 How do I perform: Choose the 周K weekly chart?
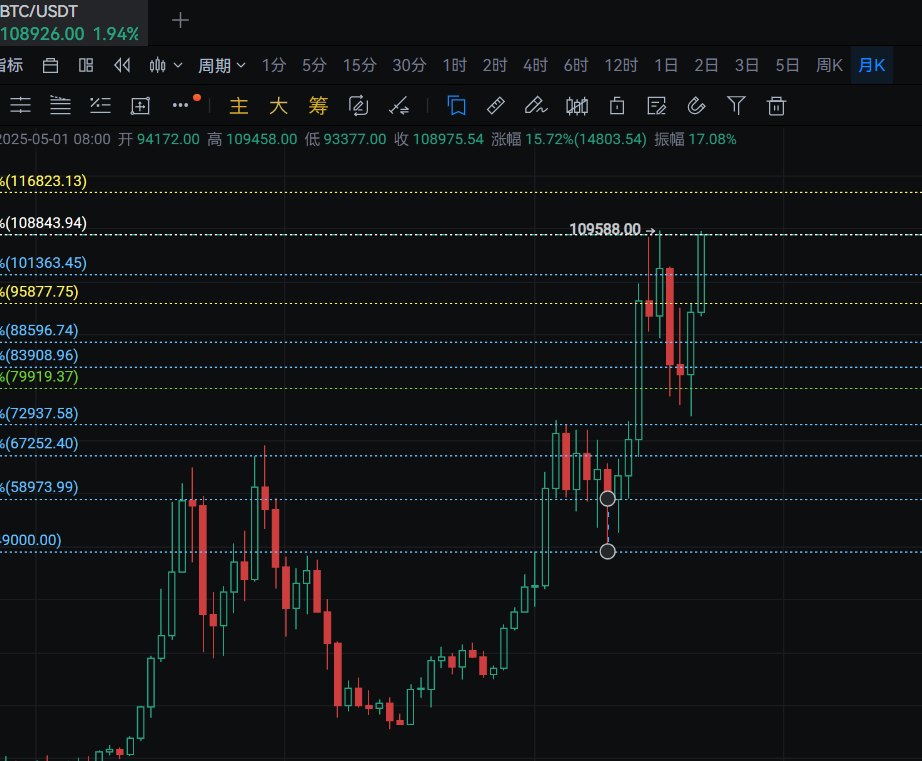pos(829,65)
